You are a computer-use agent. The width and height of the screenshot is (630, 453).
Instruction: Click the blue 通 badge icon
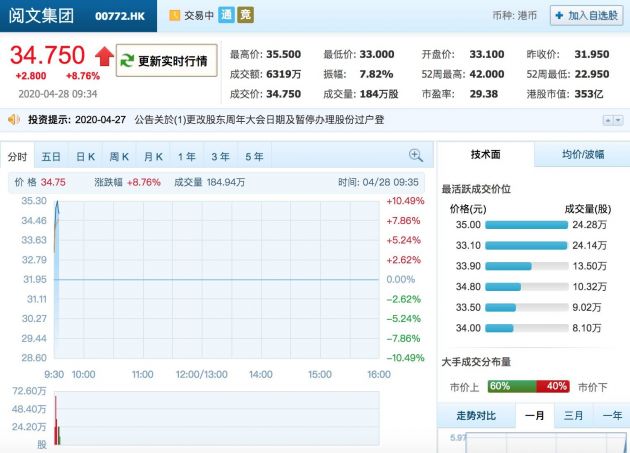pyautogui.click(x=226, y=15)
